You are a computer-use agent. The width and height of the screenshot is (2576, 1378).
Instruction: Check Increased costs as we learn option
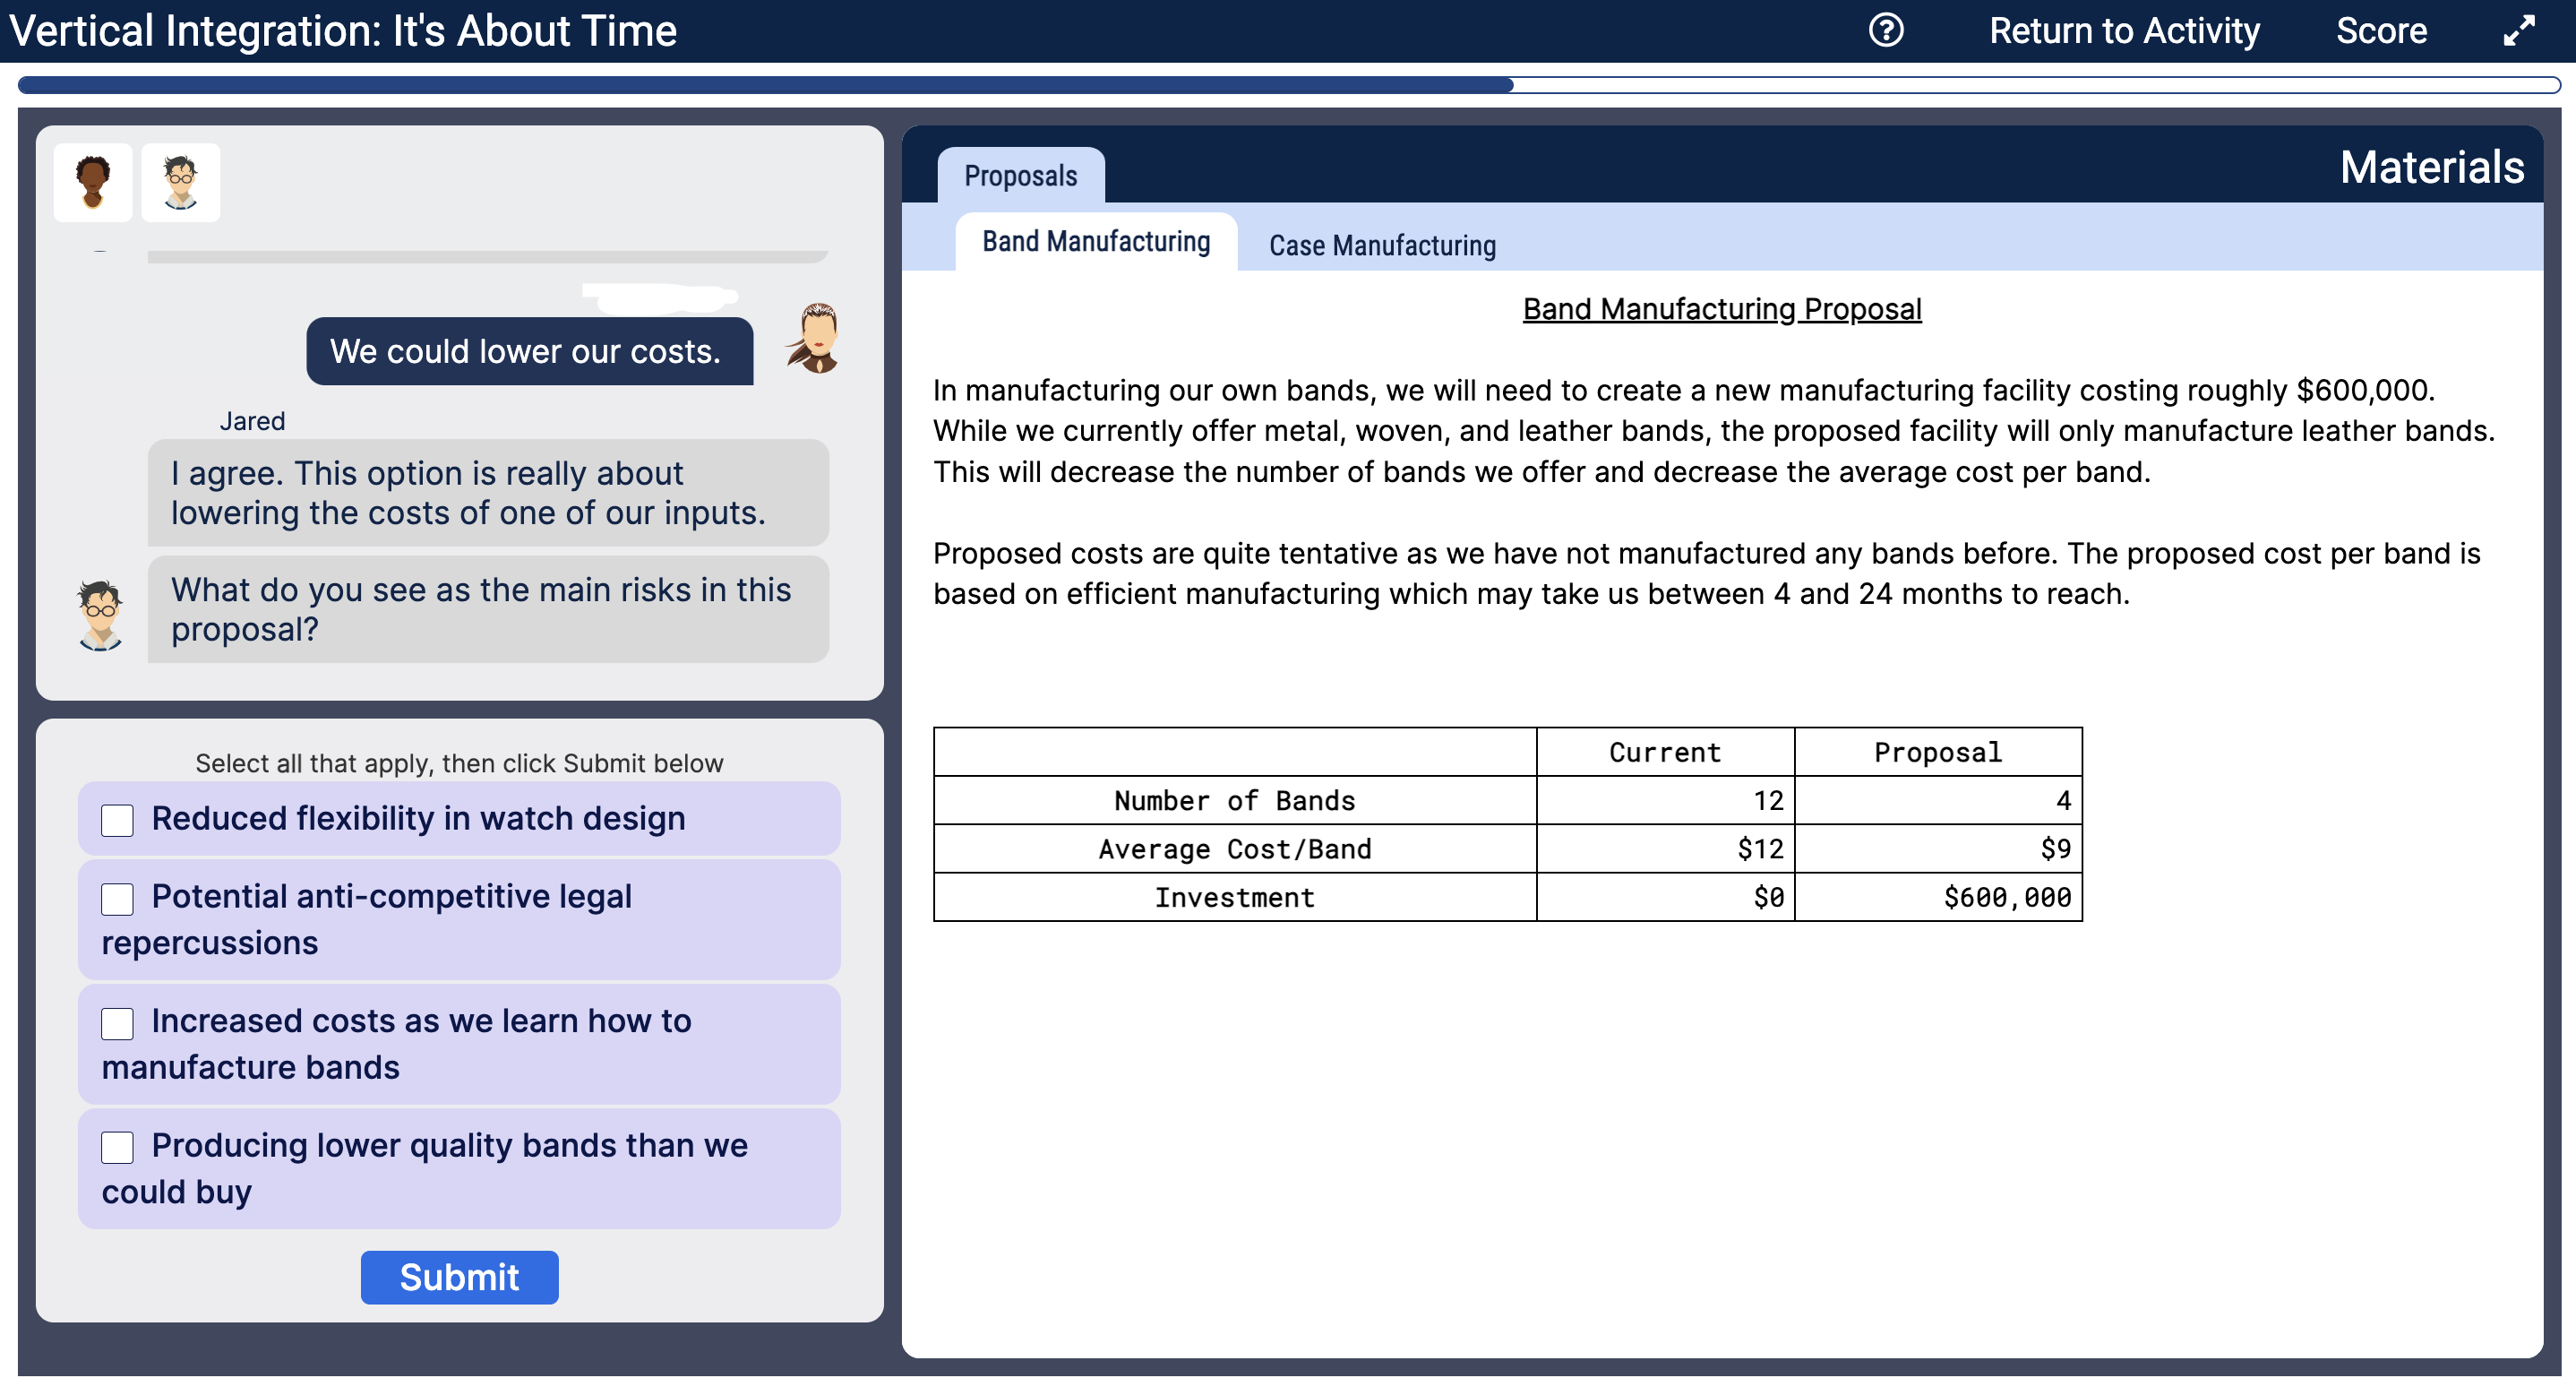coord(117,1024)
